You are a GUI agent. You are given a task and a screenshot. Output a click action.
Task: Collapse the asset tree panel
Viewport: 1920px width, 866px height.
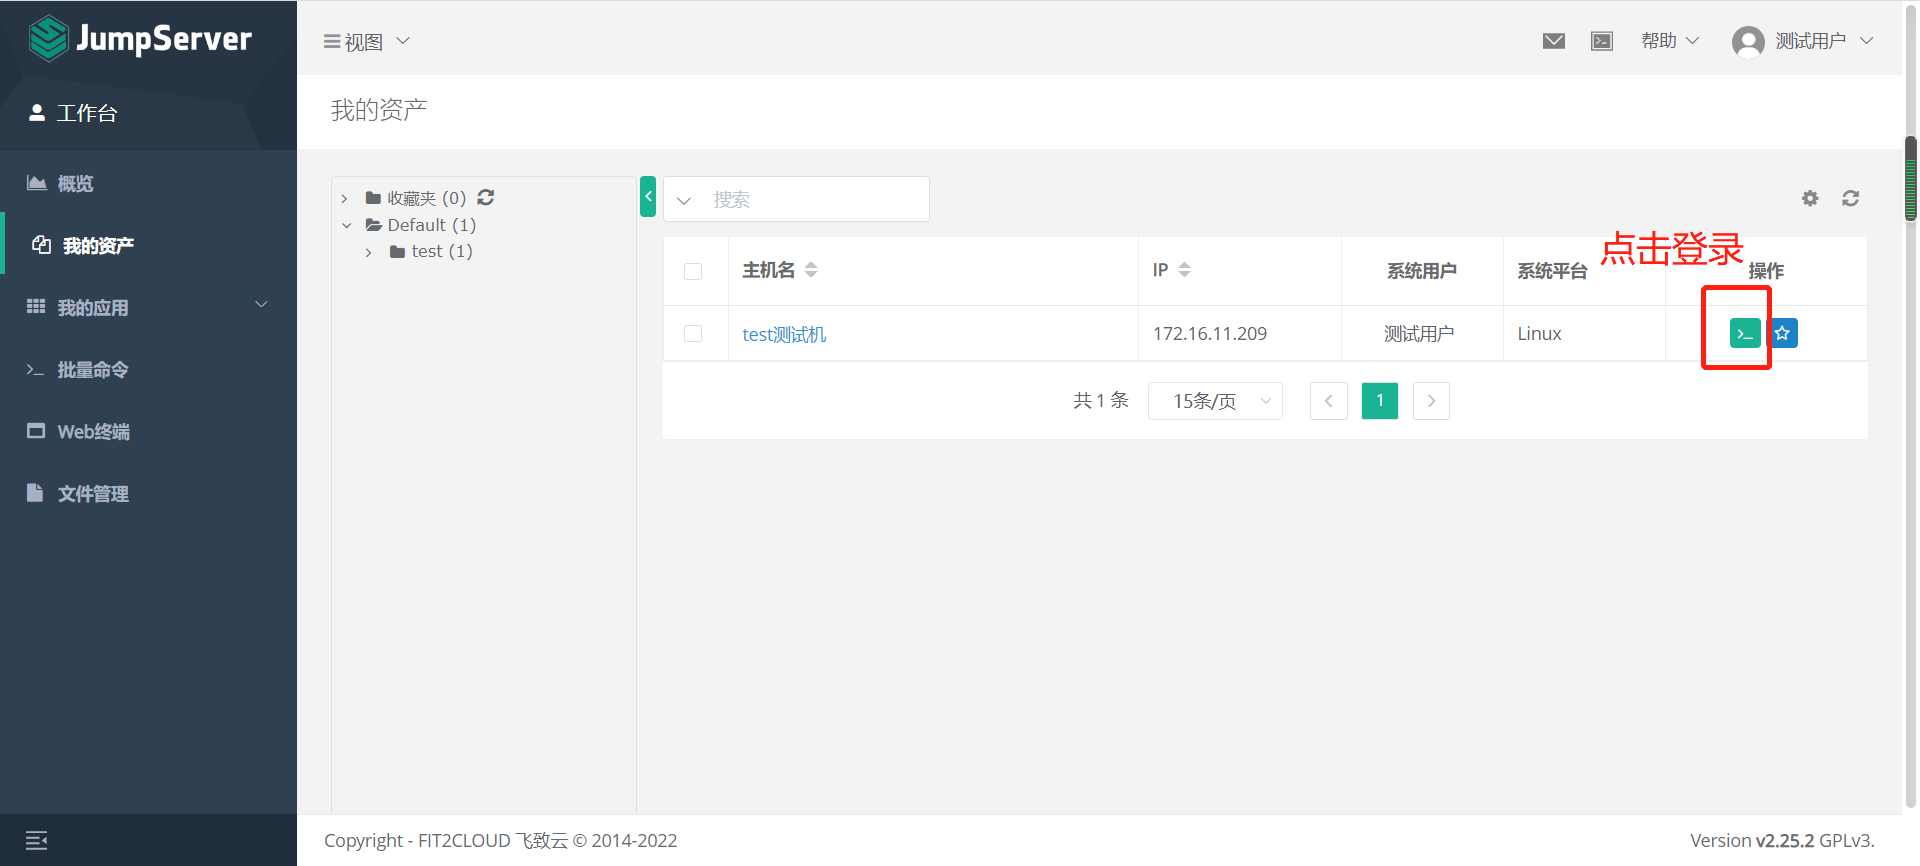click(x=648, y=197)
